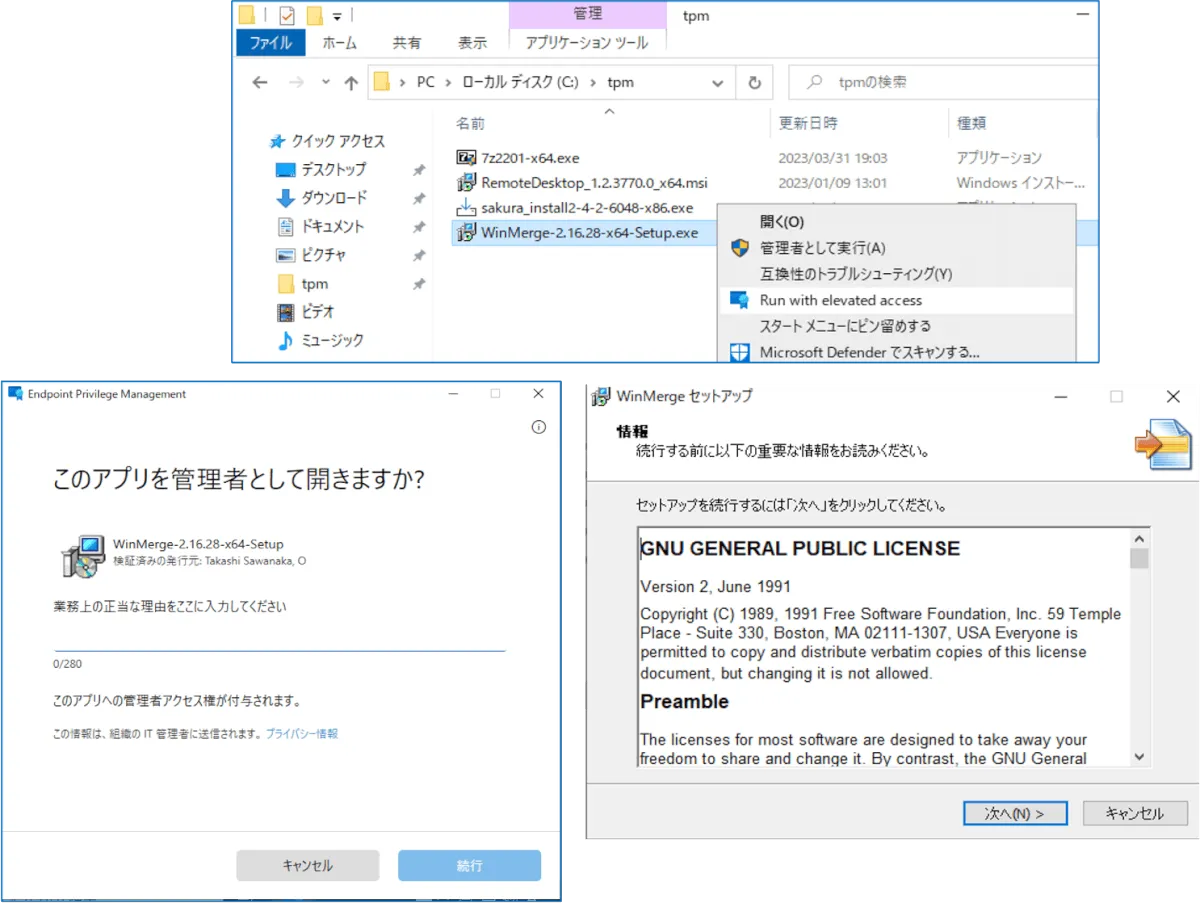The width and height of the screenshot is (1200, 903).
Task: Click the RemoteDesktop msi installer icon
Action: [x=466, y=182]
